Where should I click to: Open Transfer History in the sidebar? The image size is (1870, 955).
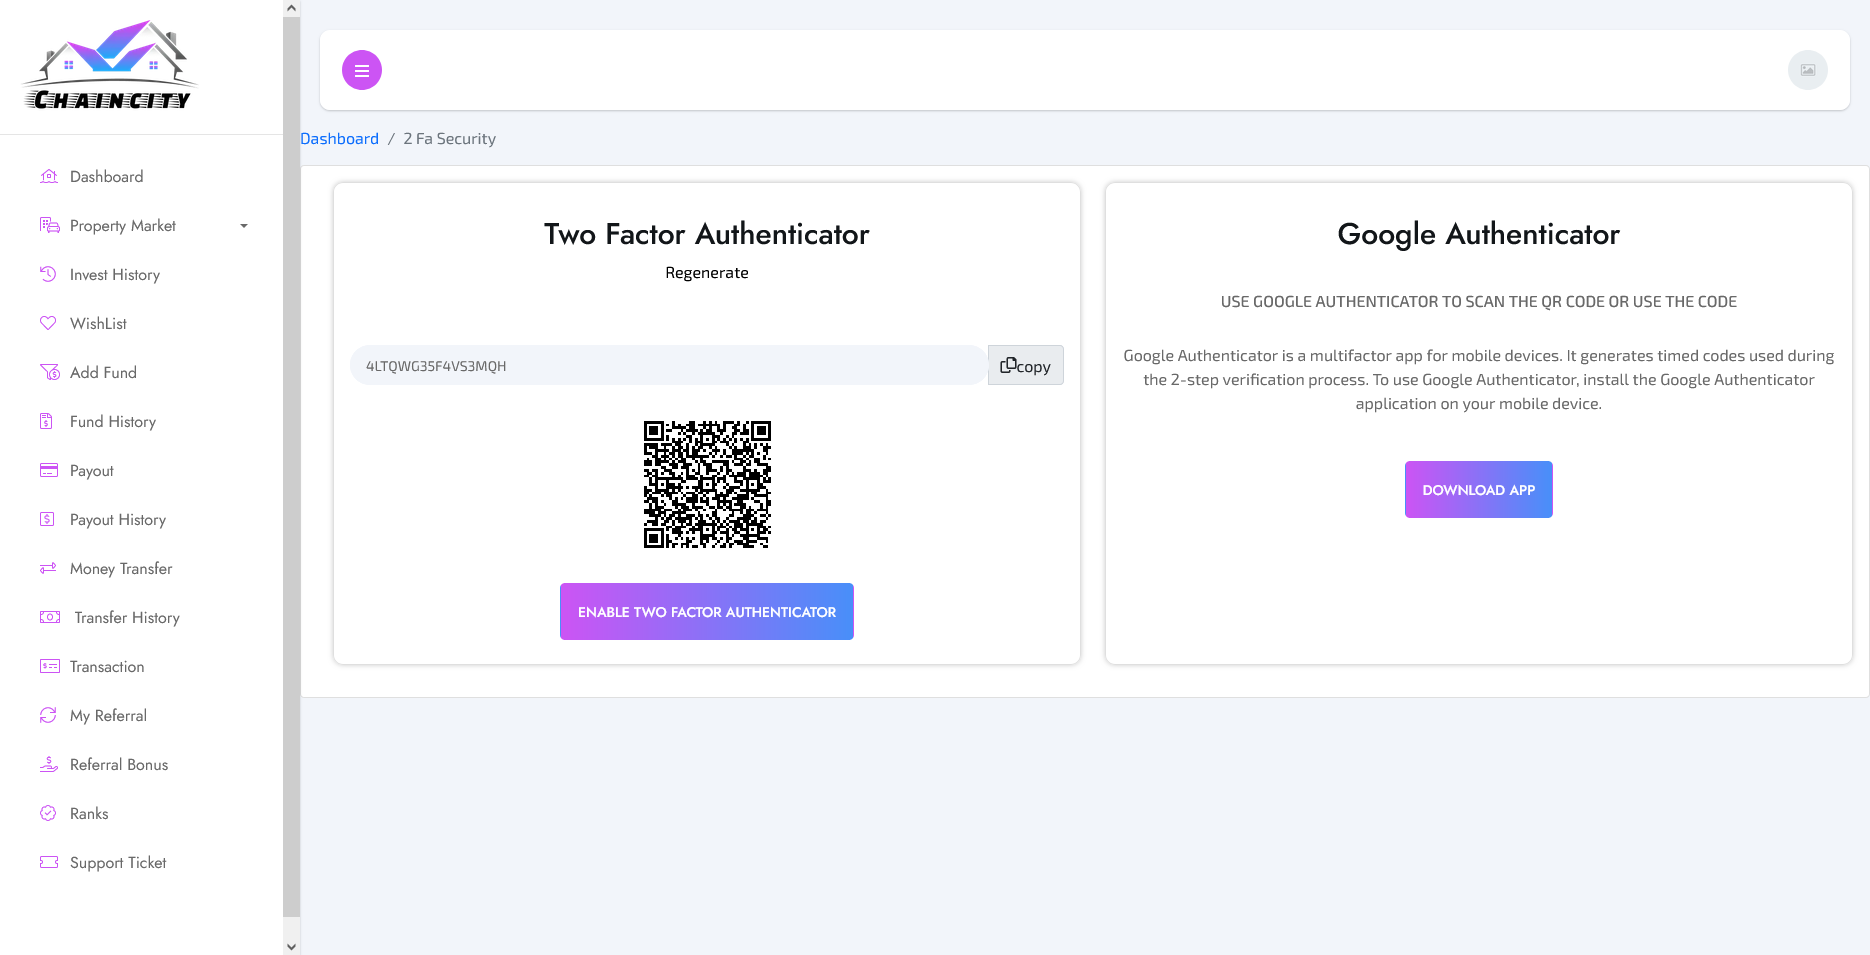click(x=127, y=618)
